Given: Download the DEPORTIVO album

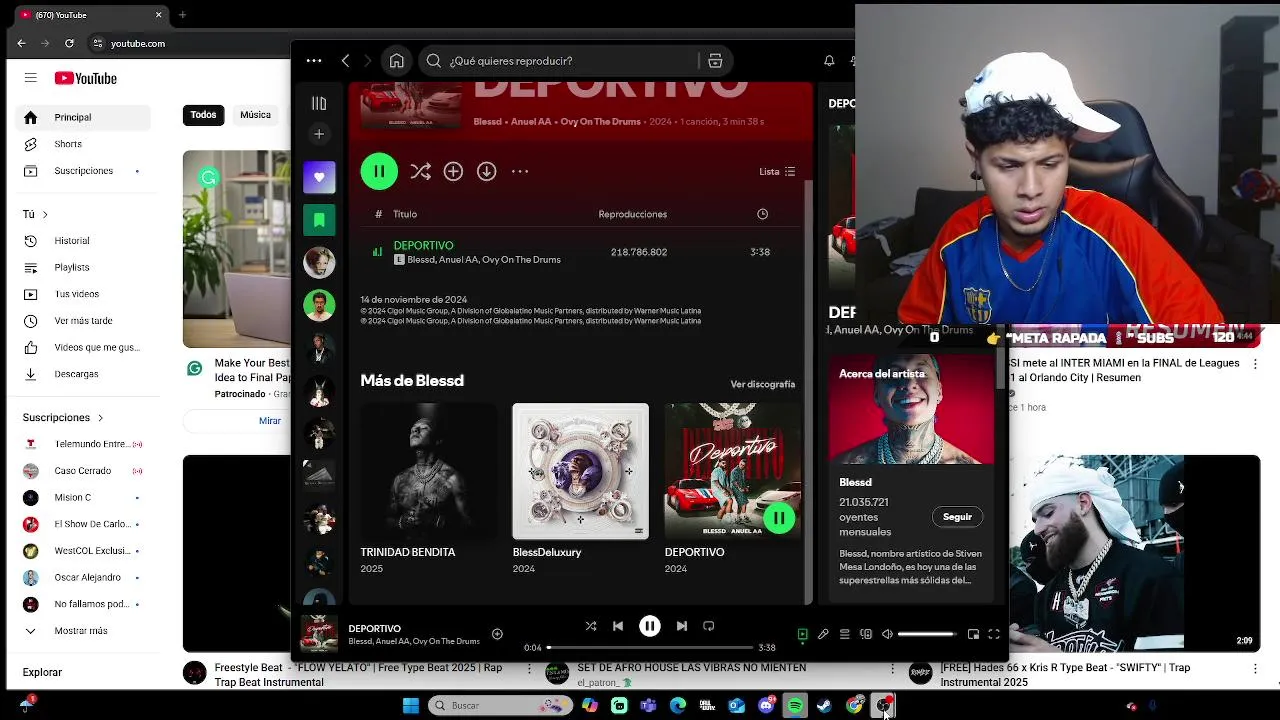Looking at the screenshot, I should [486, 171].
